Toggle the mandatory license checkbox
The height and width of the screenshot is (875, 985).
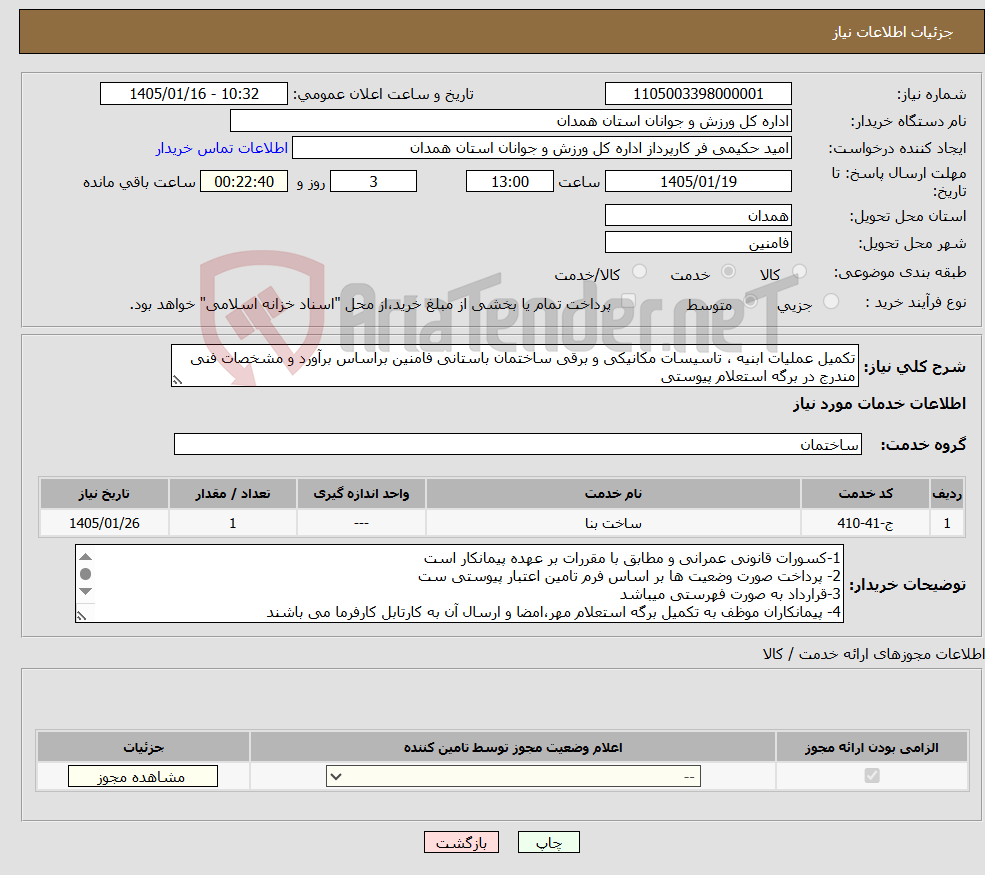tap(872, 776)
